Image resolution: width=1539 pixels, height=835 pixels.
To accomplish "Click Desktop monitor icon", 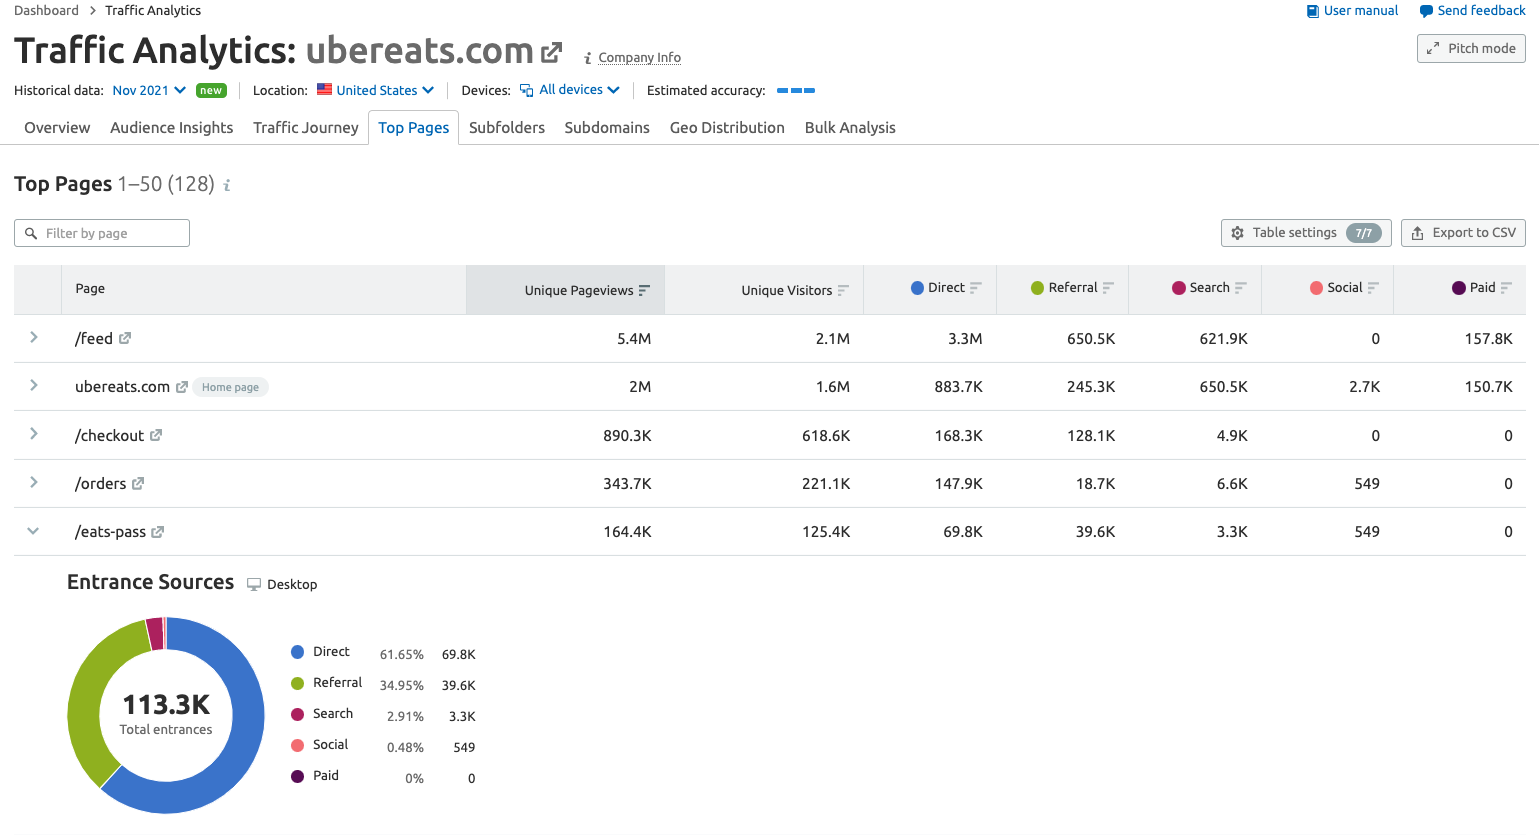I will click(254, 584).
